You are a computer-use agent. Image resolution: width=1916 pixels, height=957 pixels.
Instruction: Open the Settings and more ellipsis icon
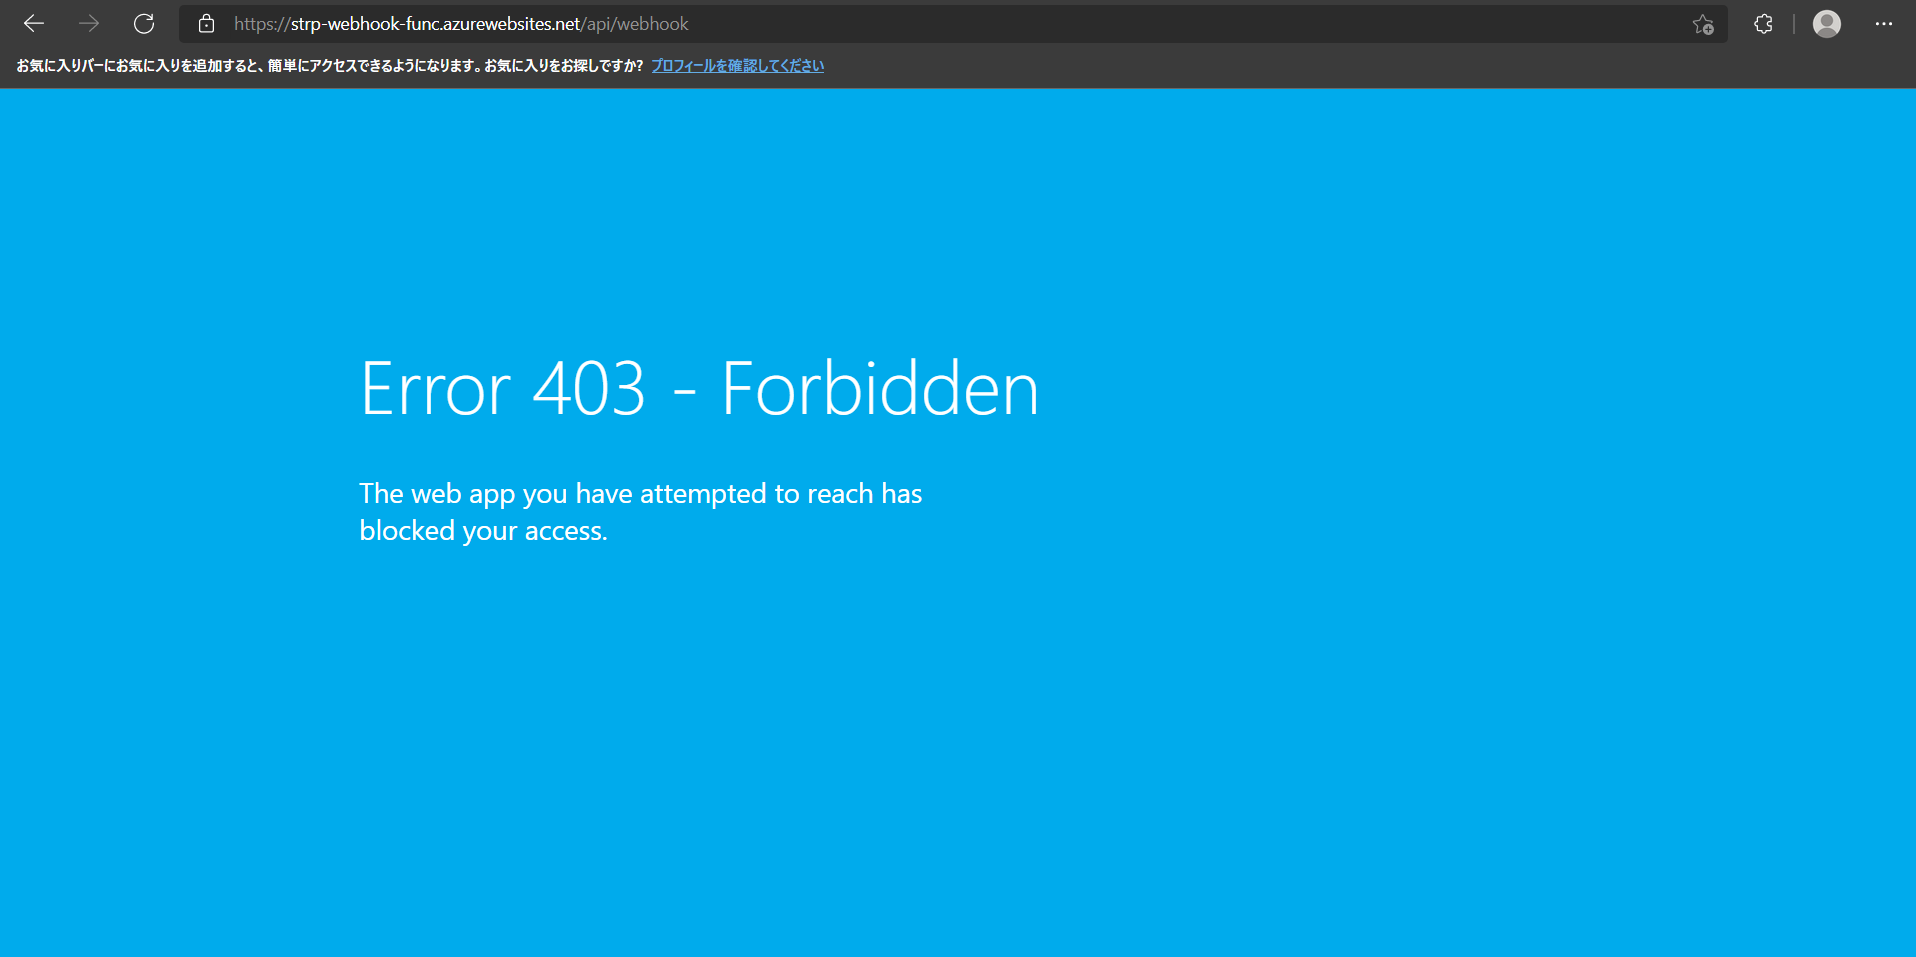coord(1884,23)
